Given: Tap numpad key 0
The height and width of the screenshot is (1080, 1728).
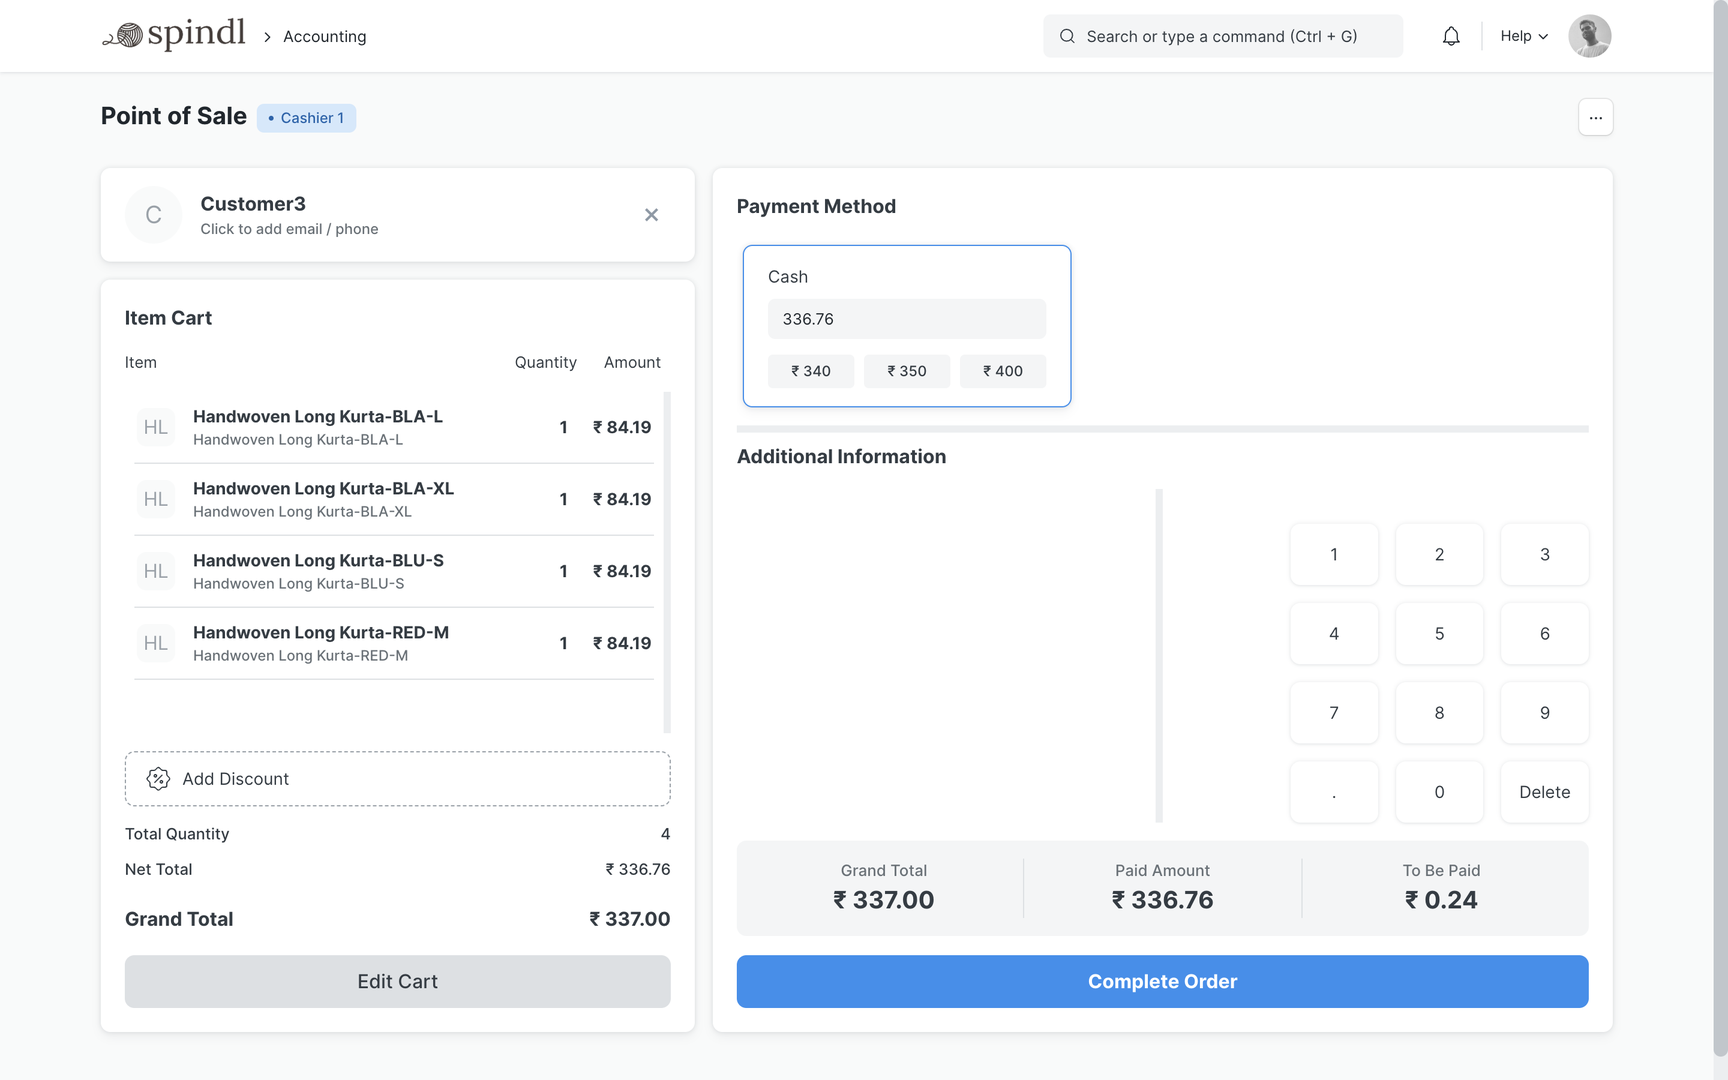Looking at the screenshot, I should click(1439, 791).
